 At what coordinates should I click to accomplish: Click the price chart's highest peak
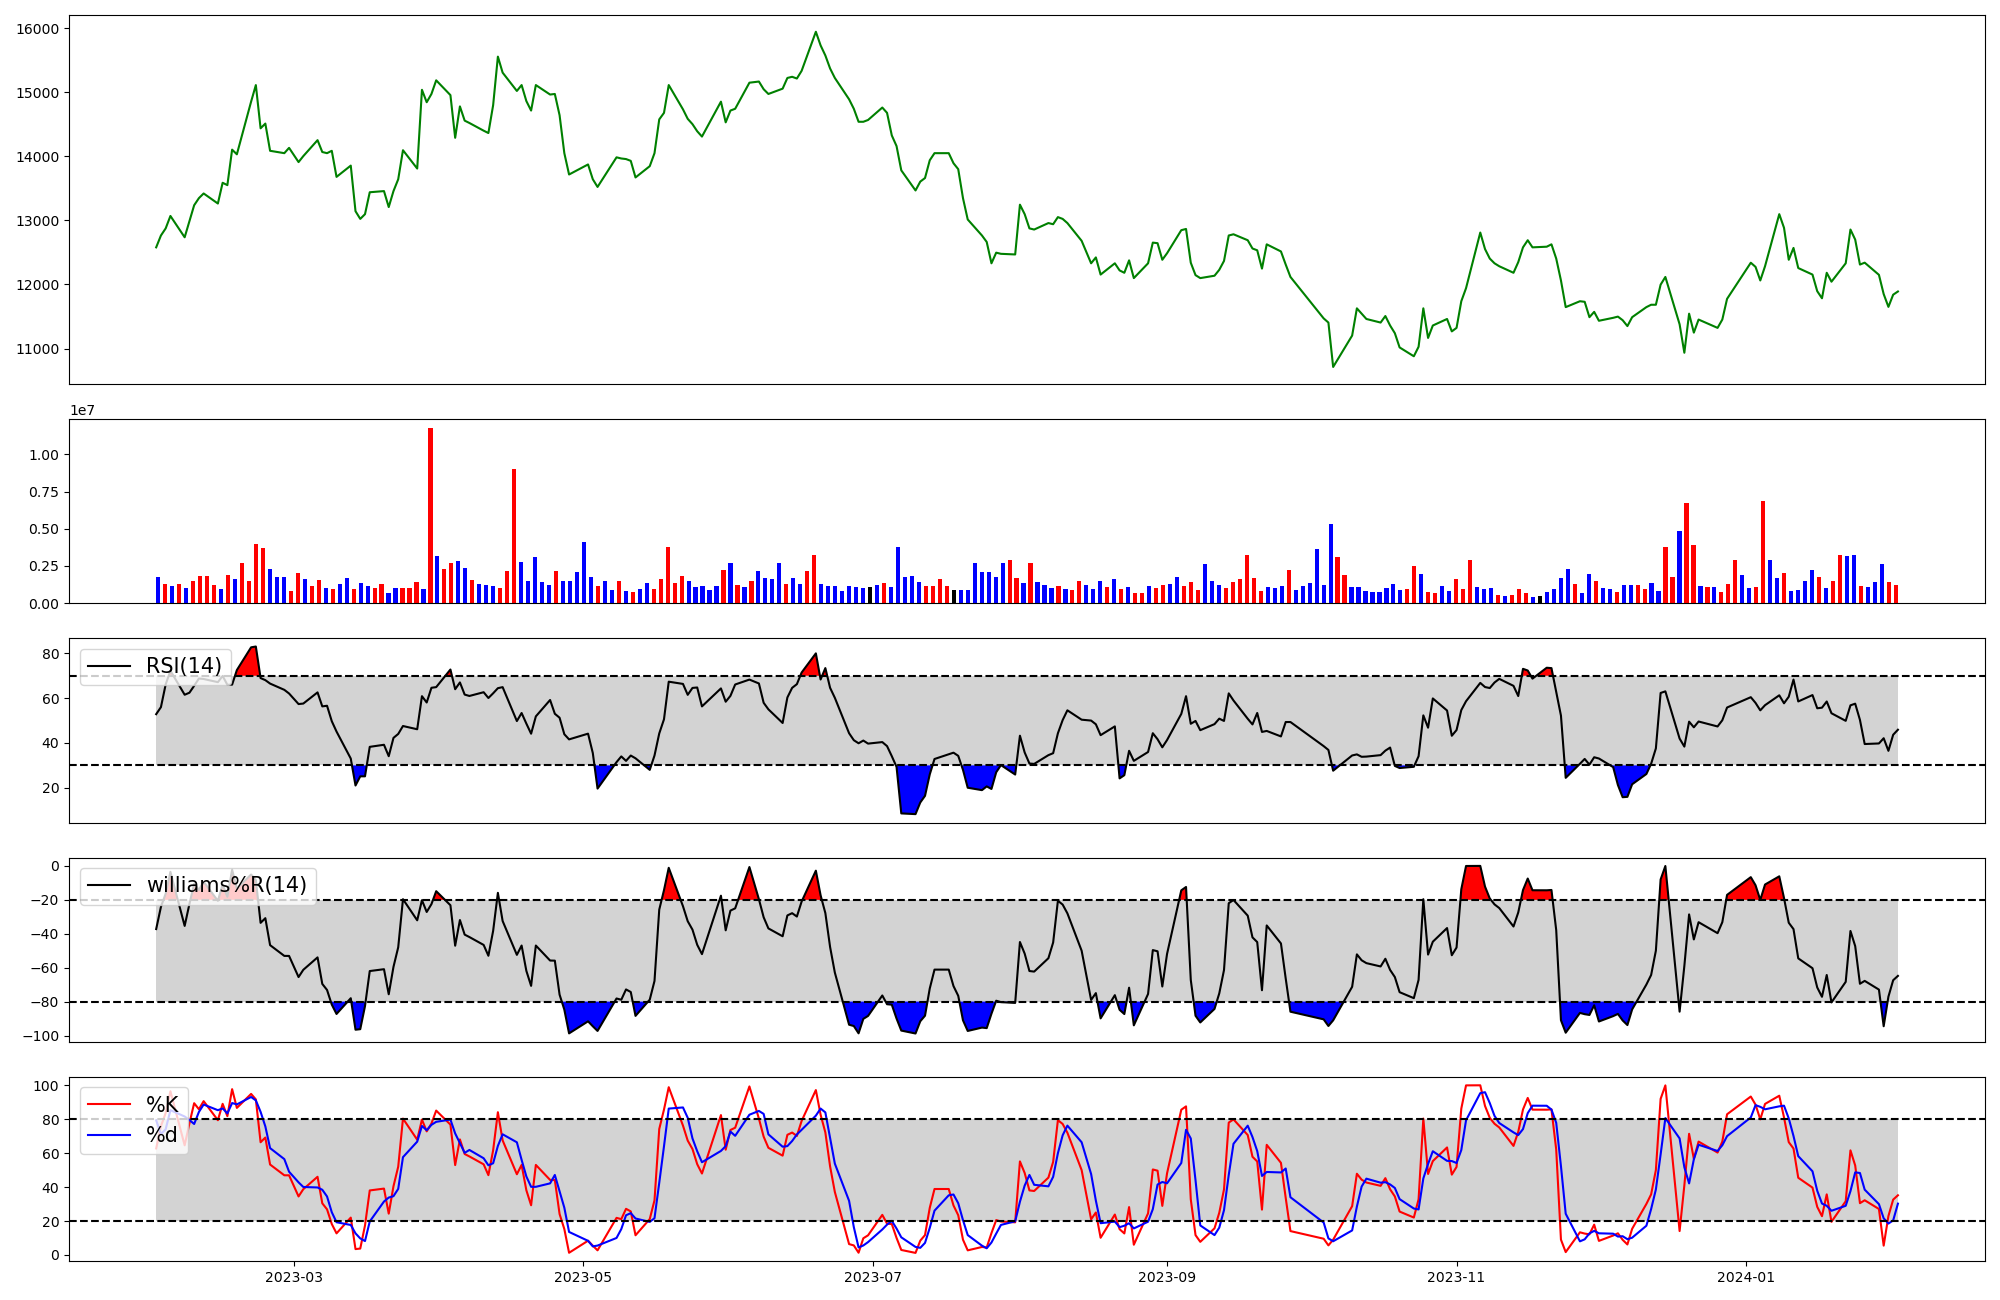tap(816, 32)
